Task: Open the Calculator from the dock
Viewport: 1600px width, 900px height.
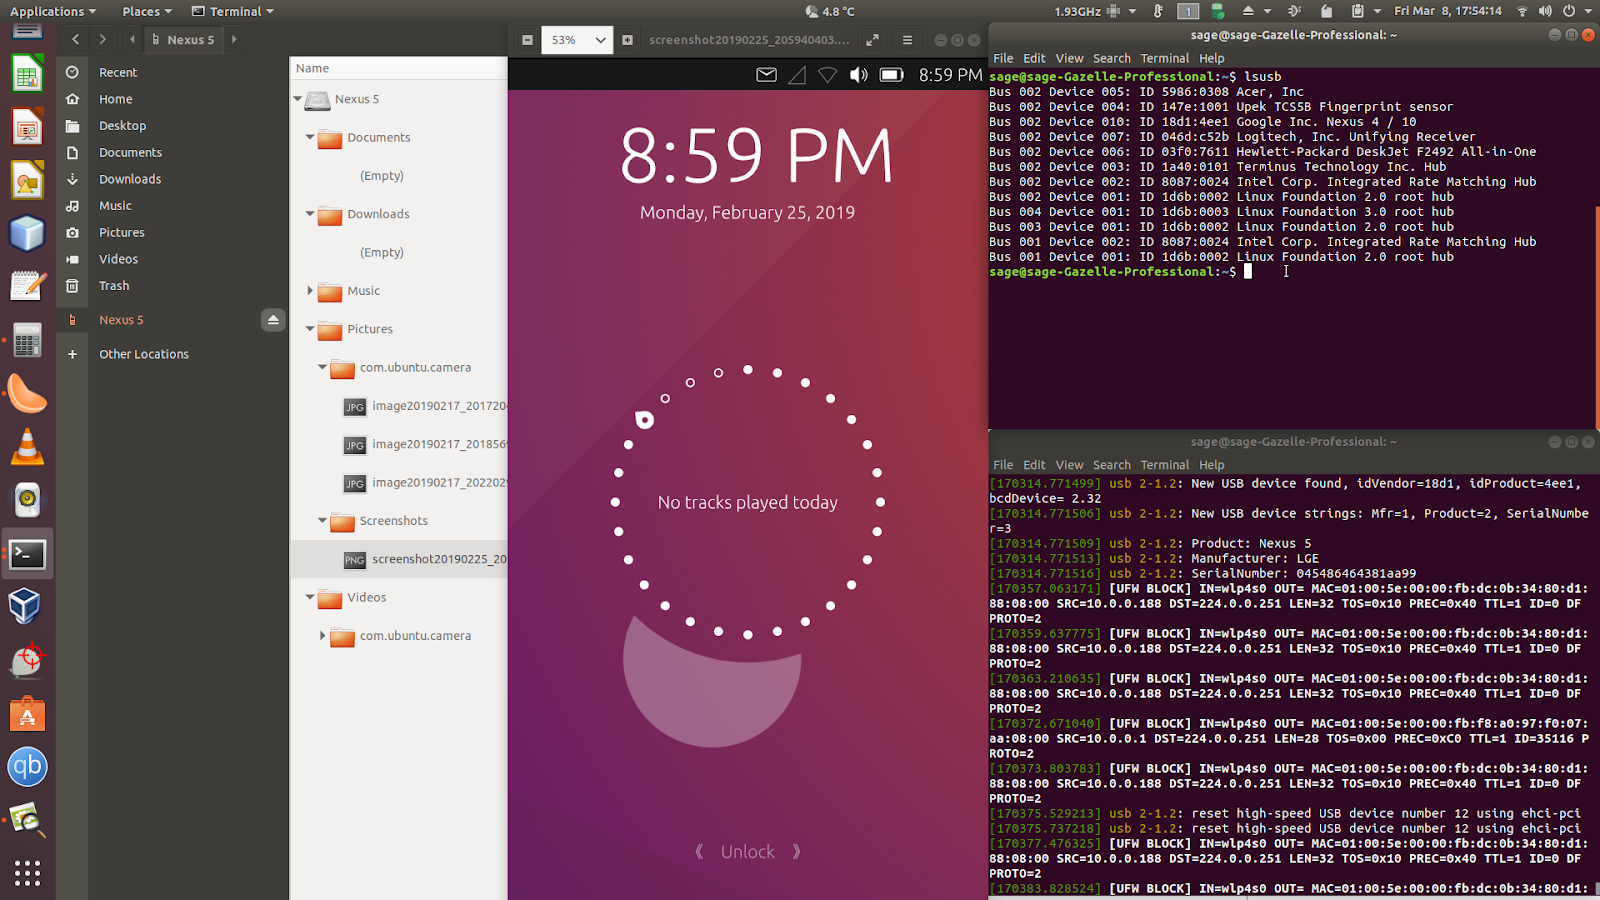Action: 27,340
